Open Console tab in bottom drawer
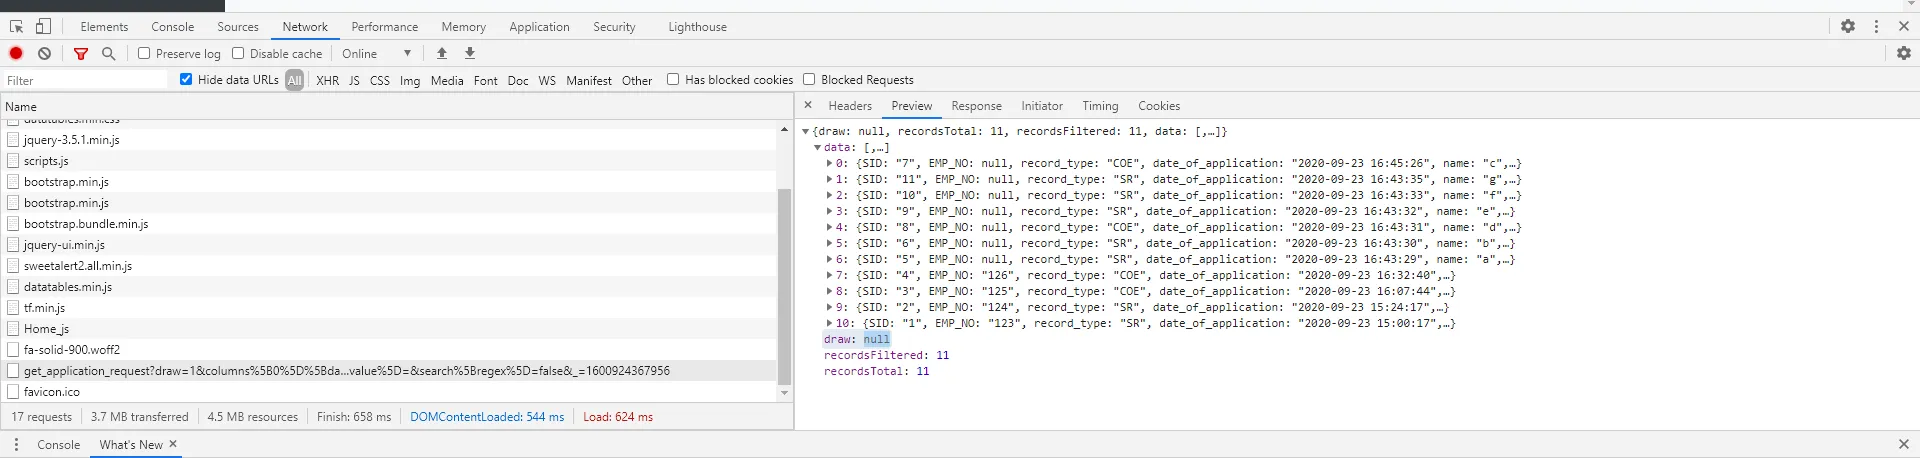1920x458 pixels. 58,444
